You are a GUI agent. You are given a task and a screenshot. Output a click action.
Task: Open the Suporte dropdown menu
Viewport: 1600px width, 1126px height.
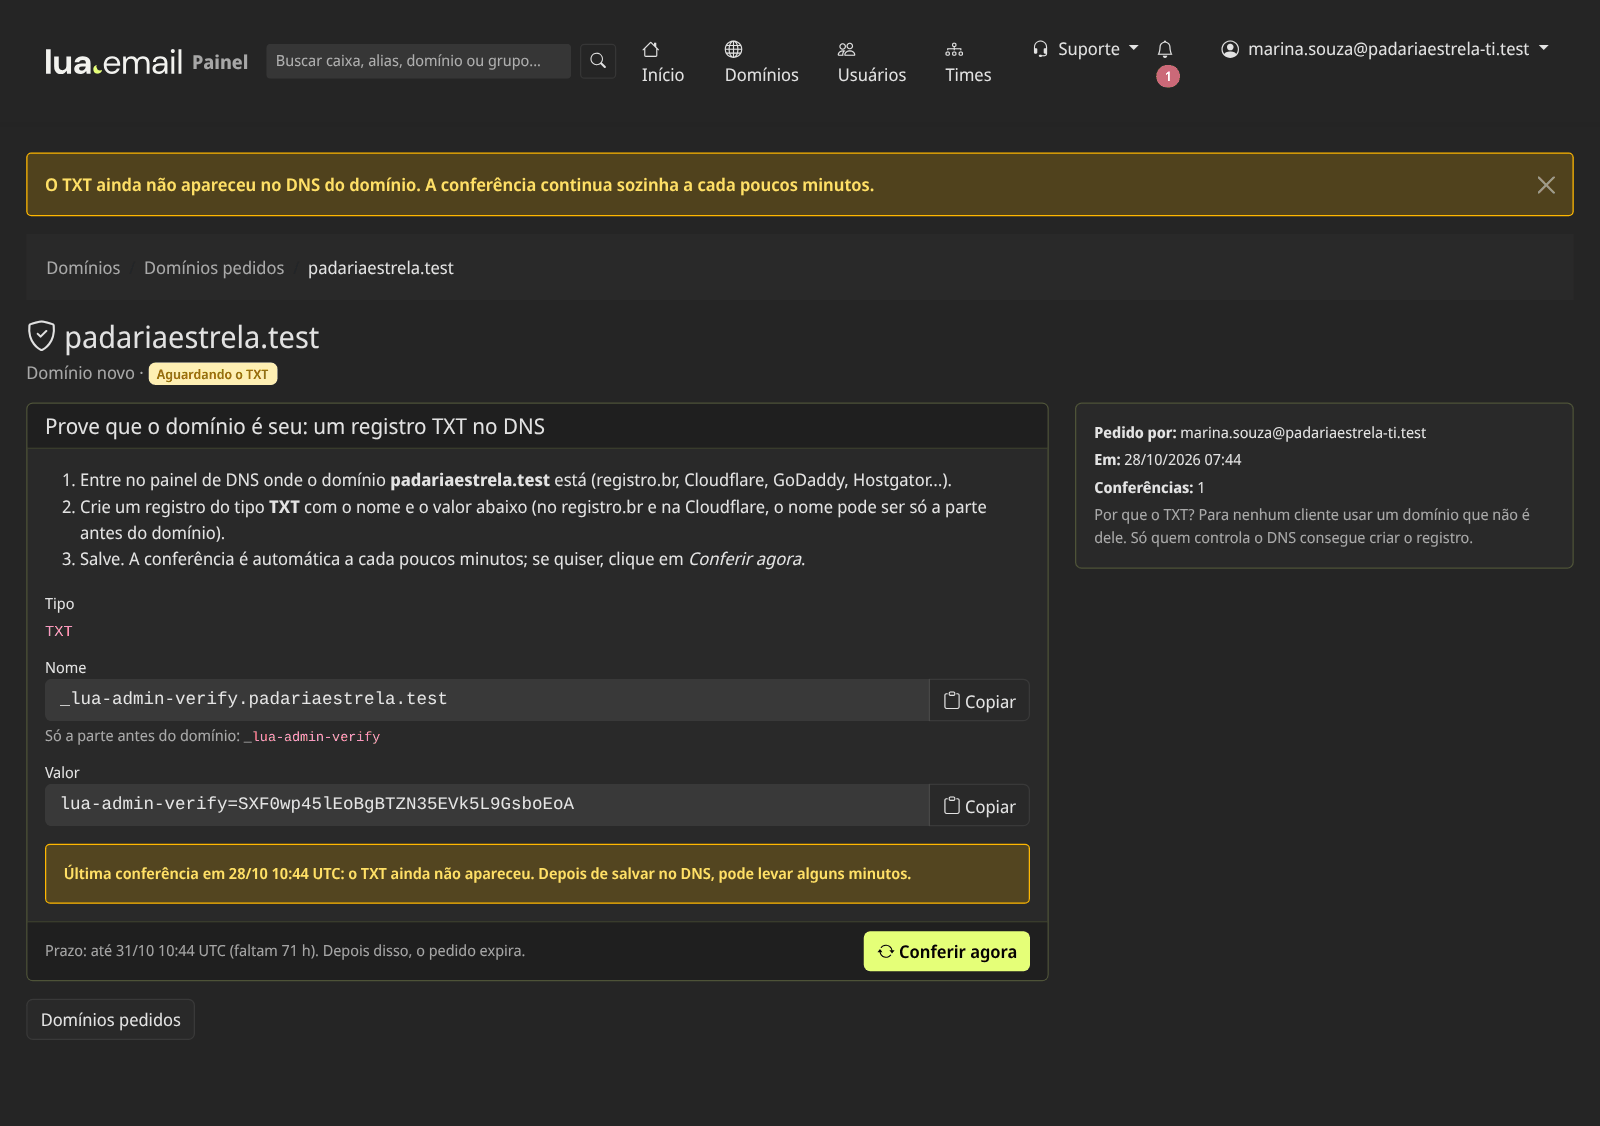[x=1086, y=49]
